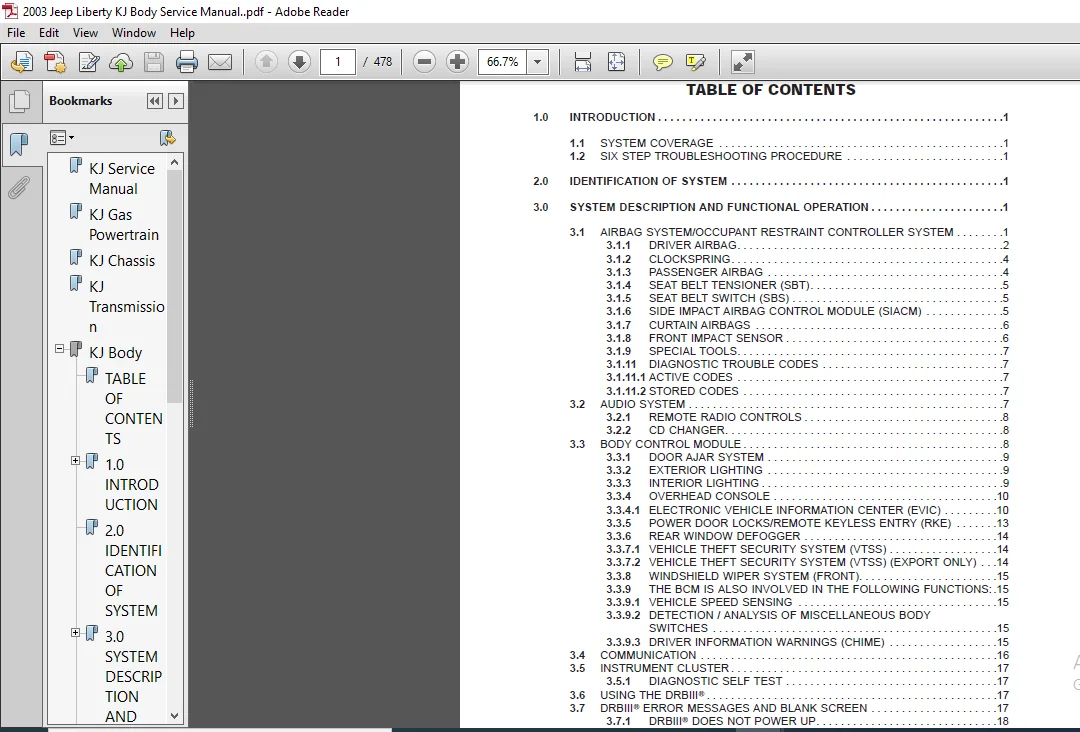Open the 2.0 IDENTIFICATION OF SYSTEM bookmark
1080x732 pixels.
(x=133, y=570)
